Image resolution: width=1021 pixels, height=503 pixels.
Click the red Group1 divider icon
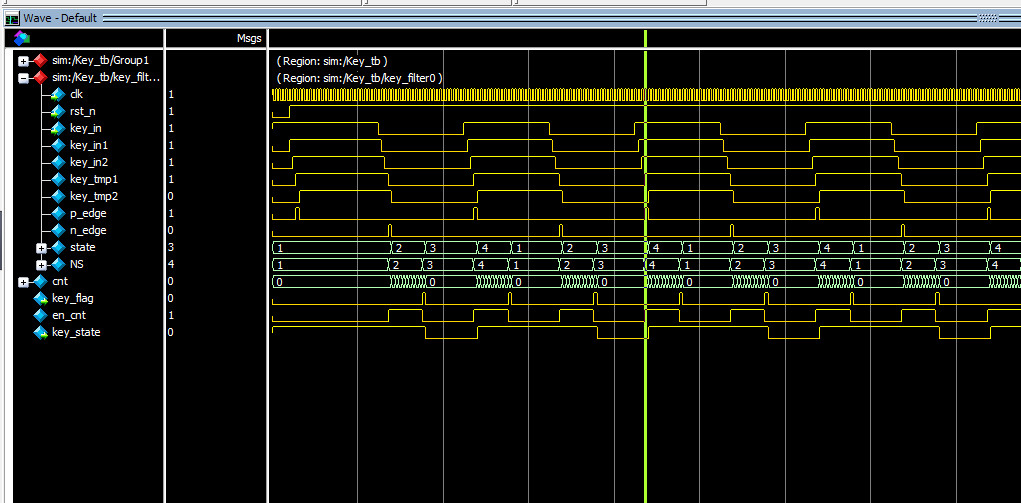click(x=39, y=60)
